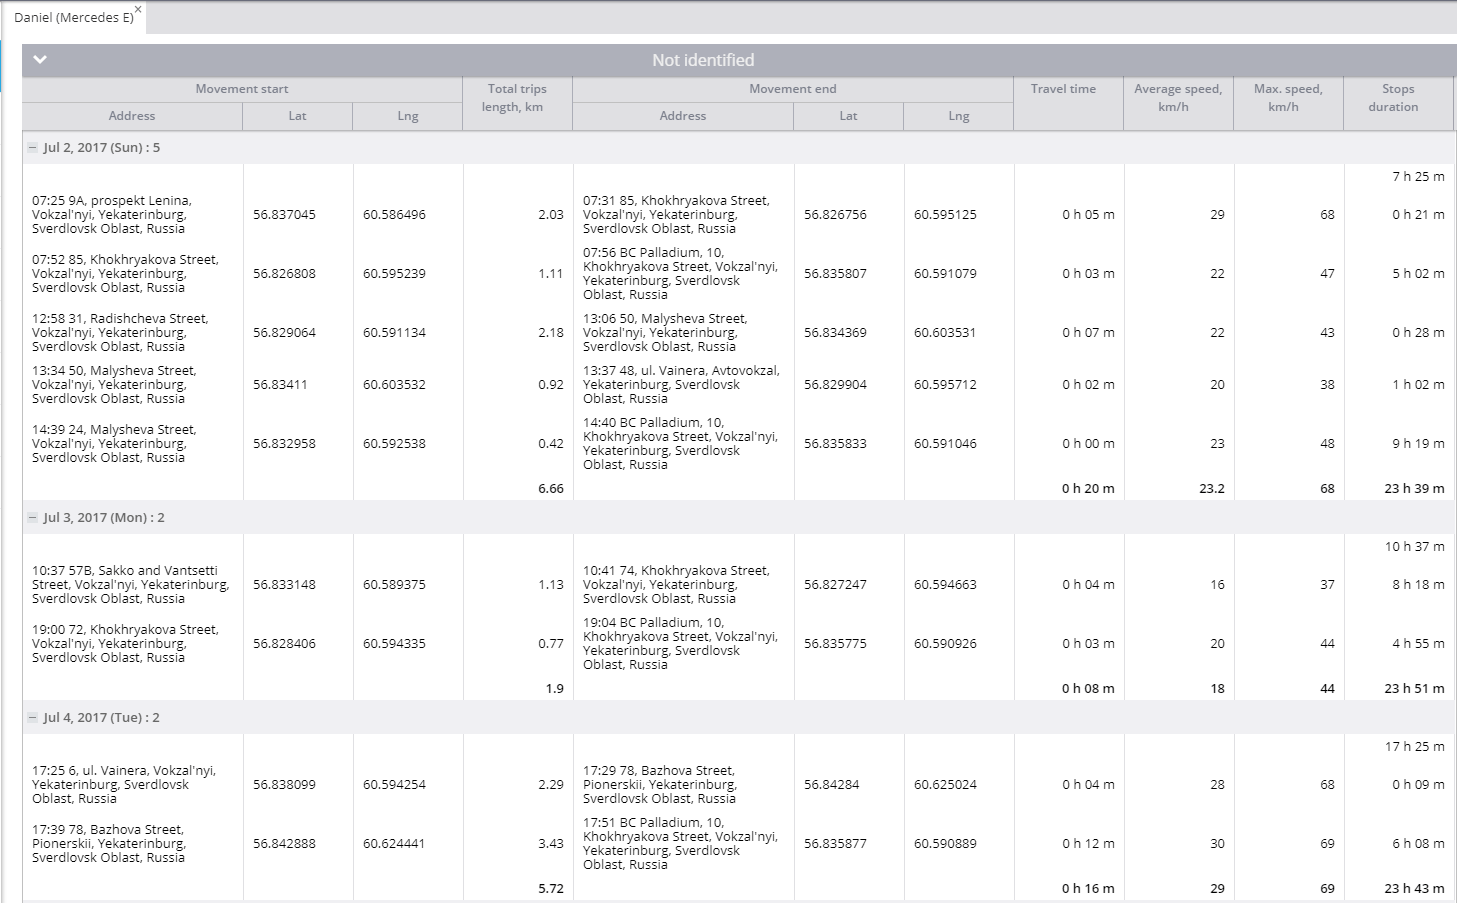Collapse the Jul 3, 2017 (Mon) group
This screenshot has height=903, width=1457.
[x=33, y=518]
